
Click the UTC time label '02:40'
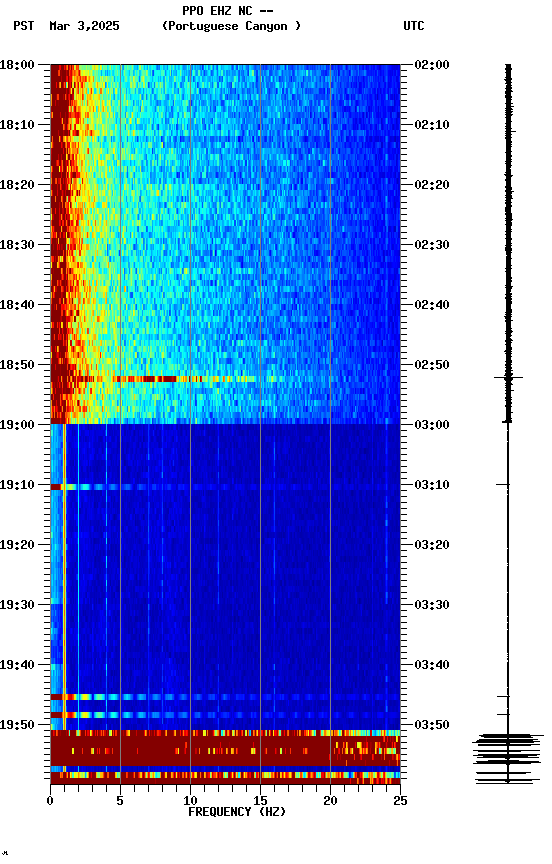click(x=432, y=305)
